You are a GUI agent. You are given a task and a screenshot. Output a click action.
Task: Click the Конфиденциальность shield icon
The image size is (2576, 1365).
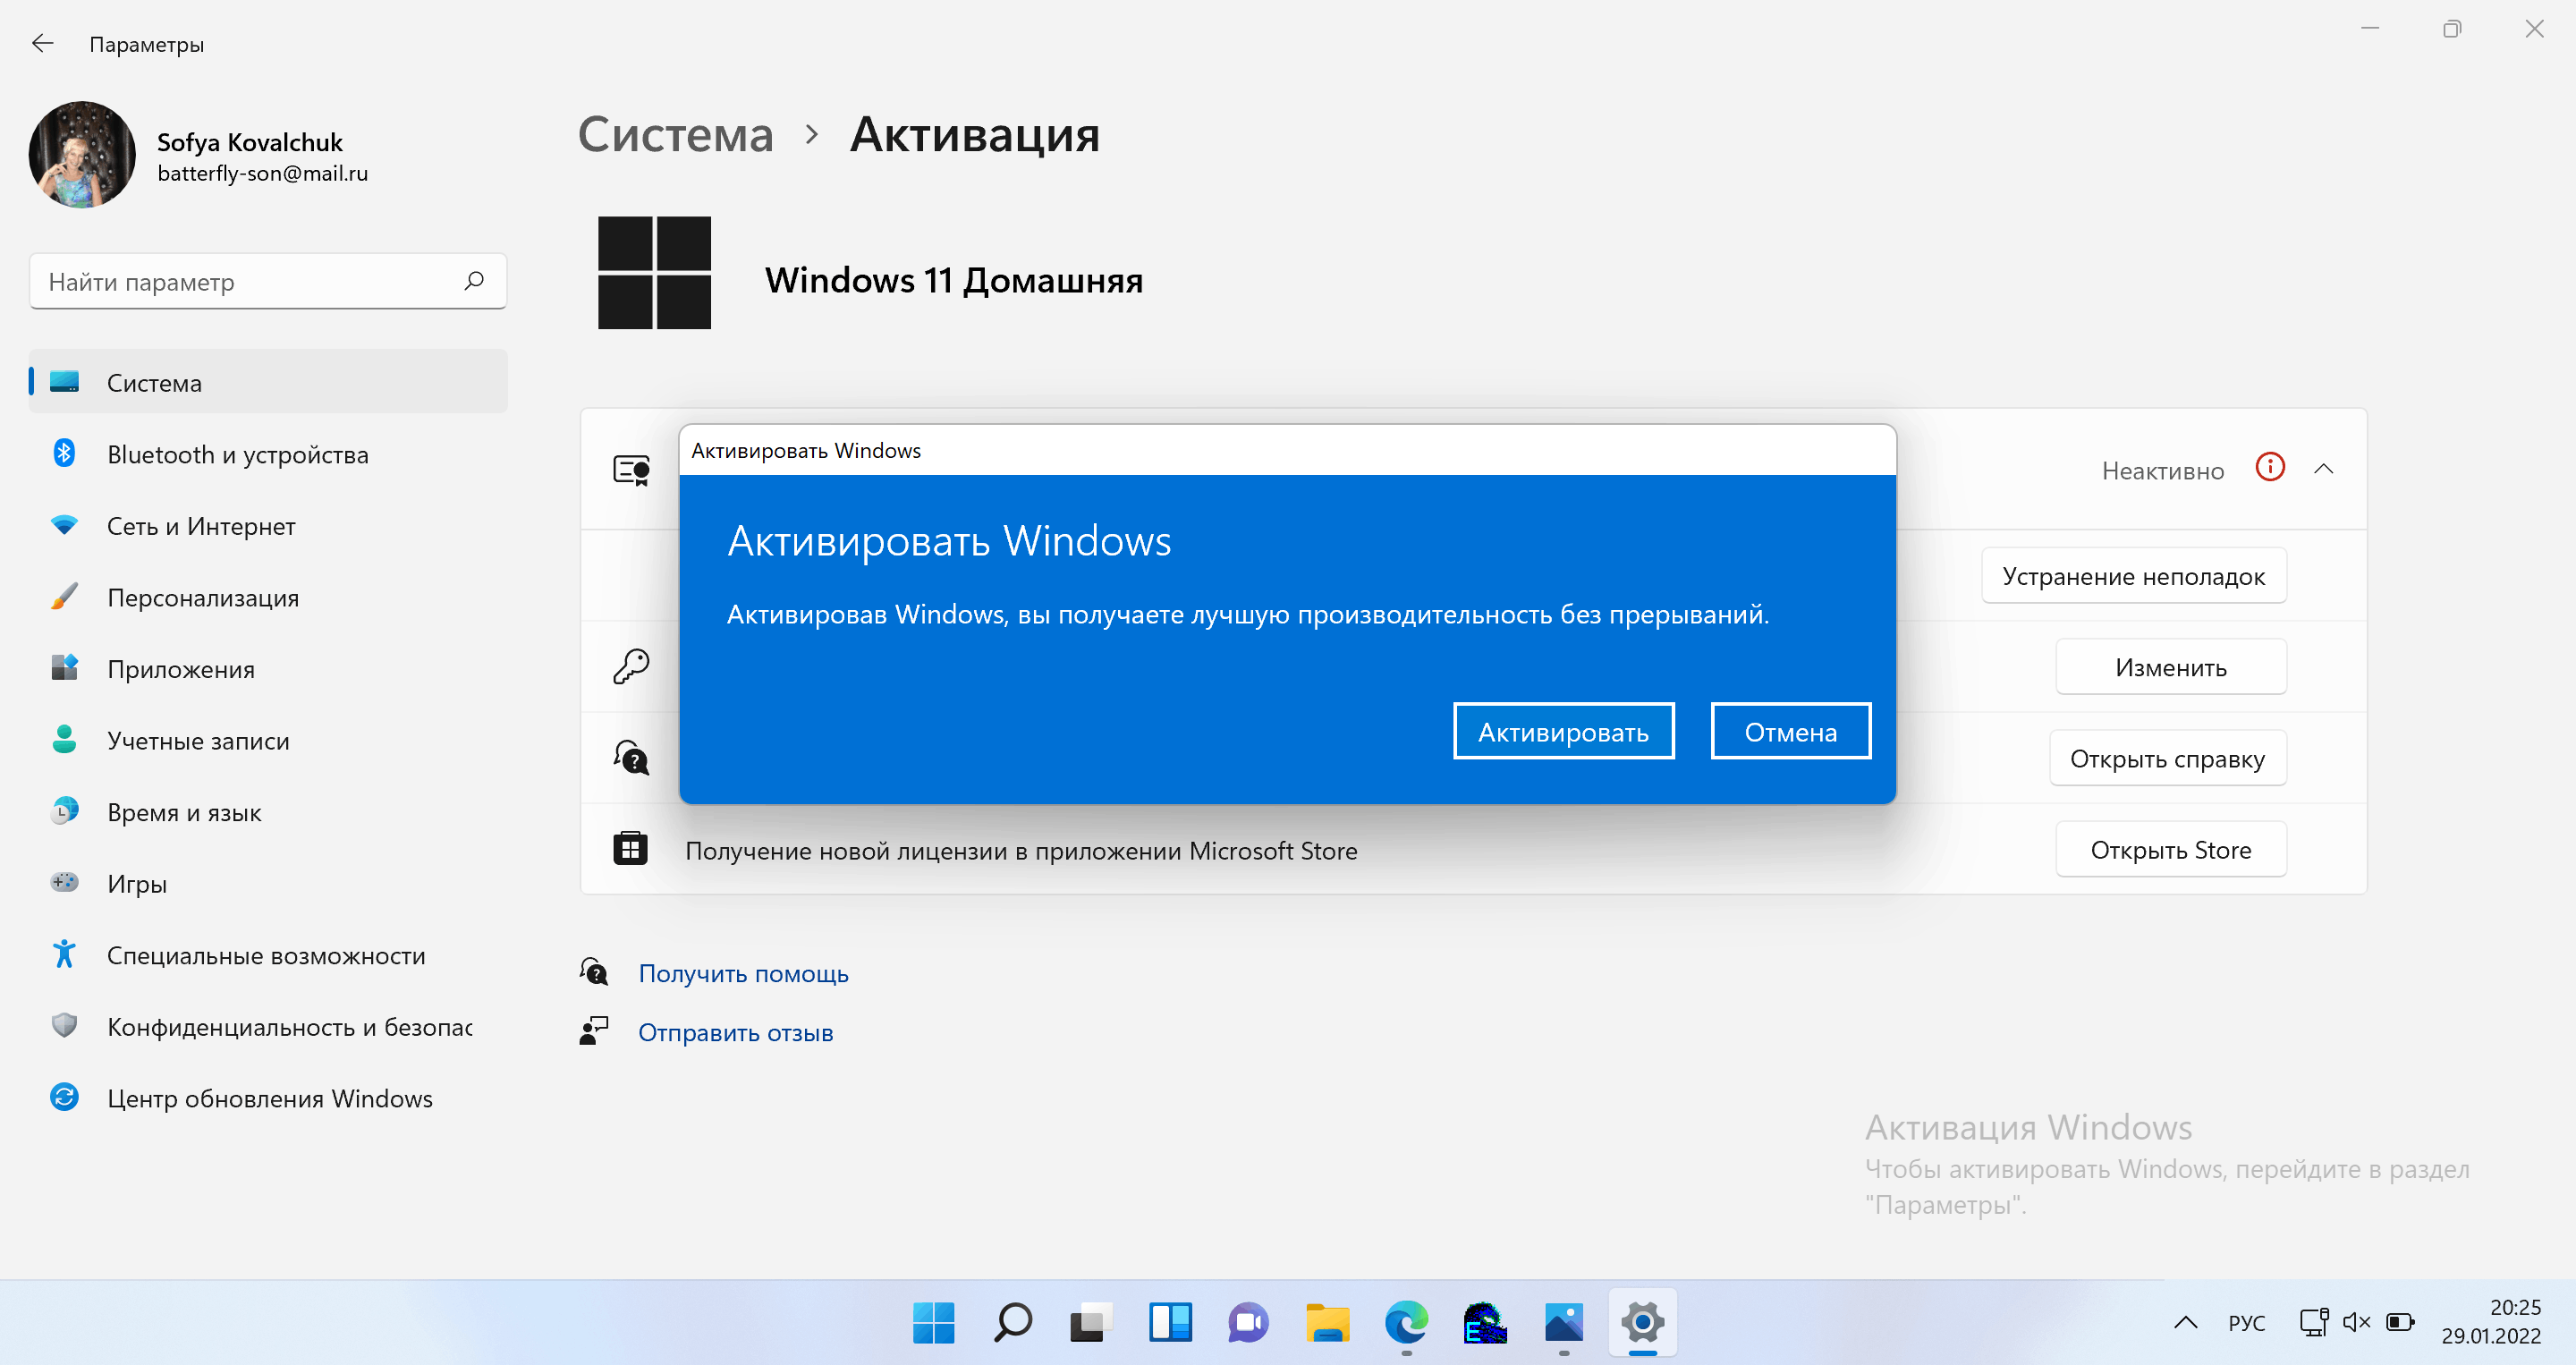(65, 1025)
